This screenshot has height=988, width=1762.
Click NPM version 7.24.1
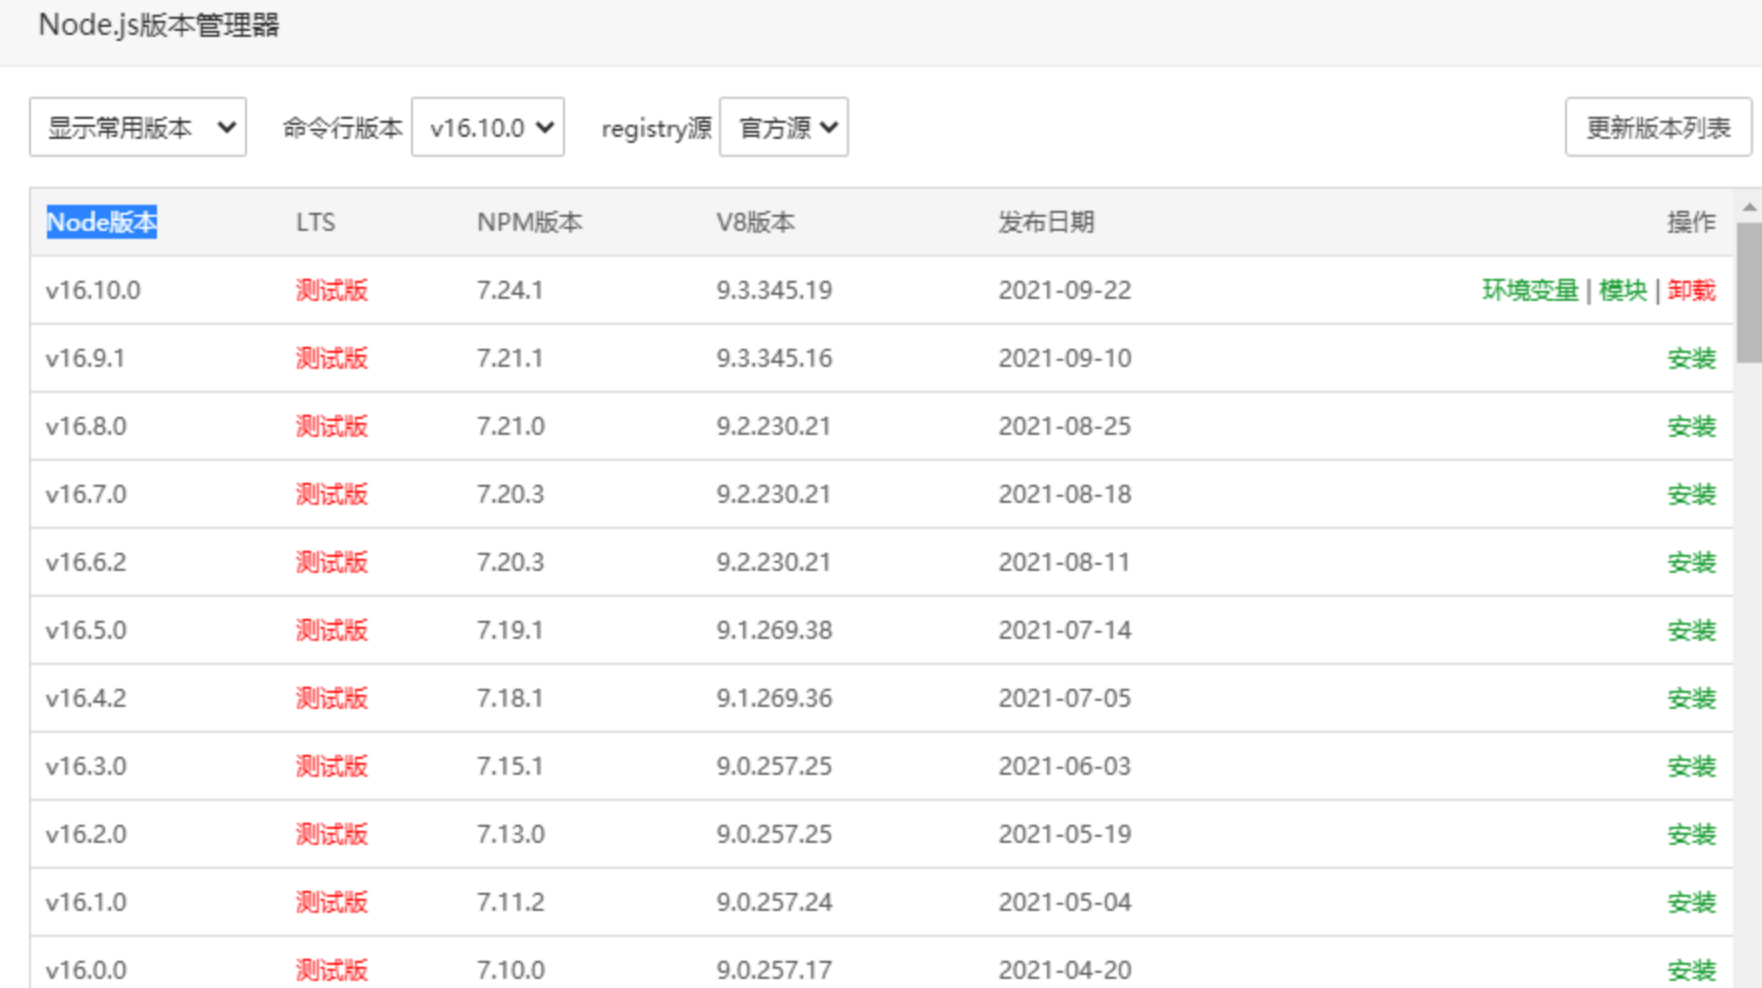(510, 290)
